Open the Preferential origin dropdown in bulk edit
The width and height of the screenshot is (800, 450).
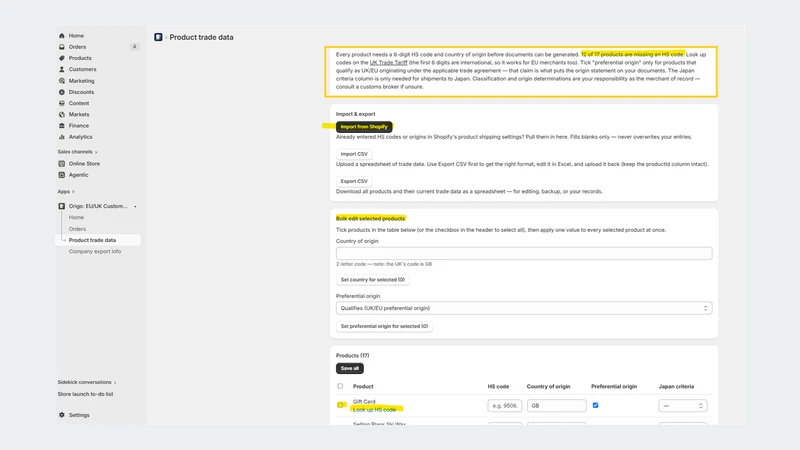click(x=524, y=308)
